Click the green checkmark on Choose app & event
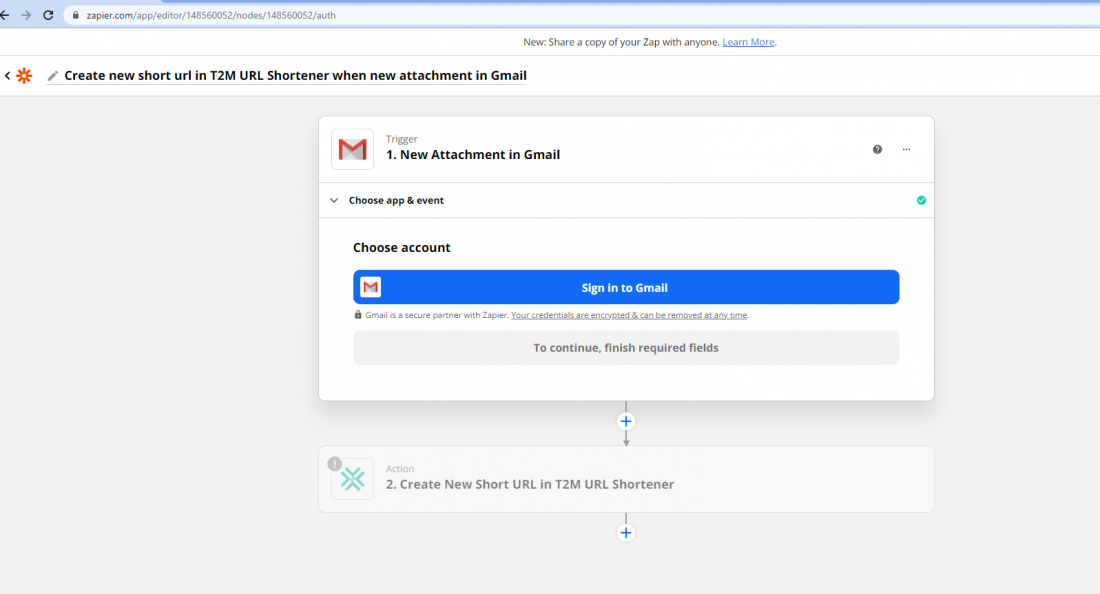The image size is (1100, 594). (x=921, y=200)
